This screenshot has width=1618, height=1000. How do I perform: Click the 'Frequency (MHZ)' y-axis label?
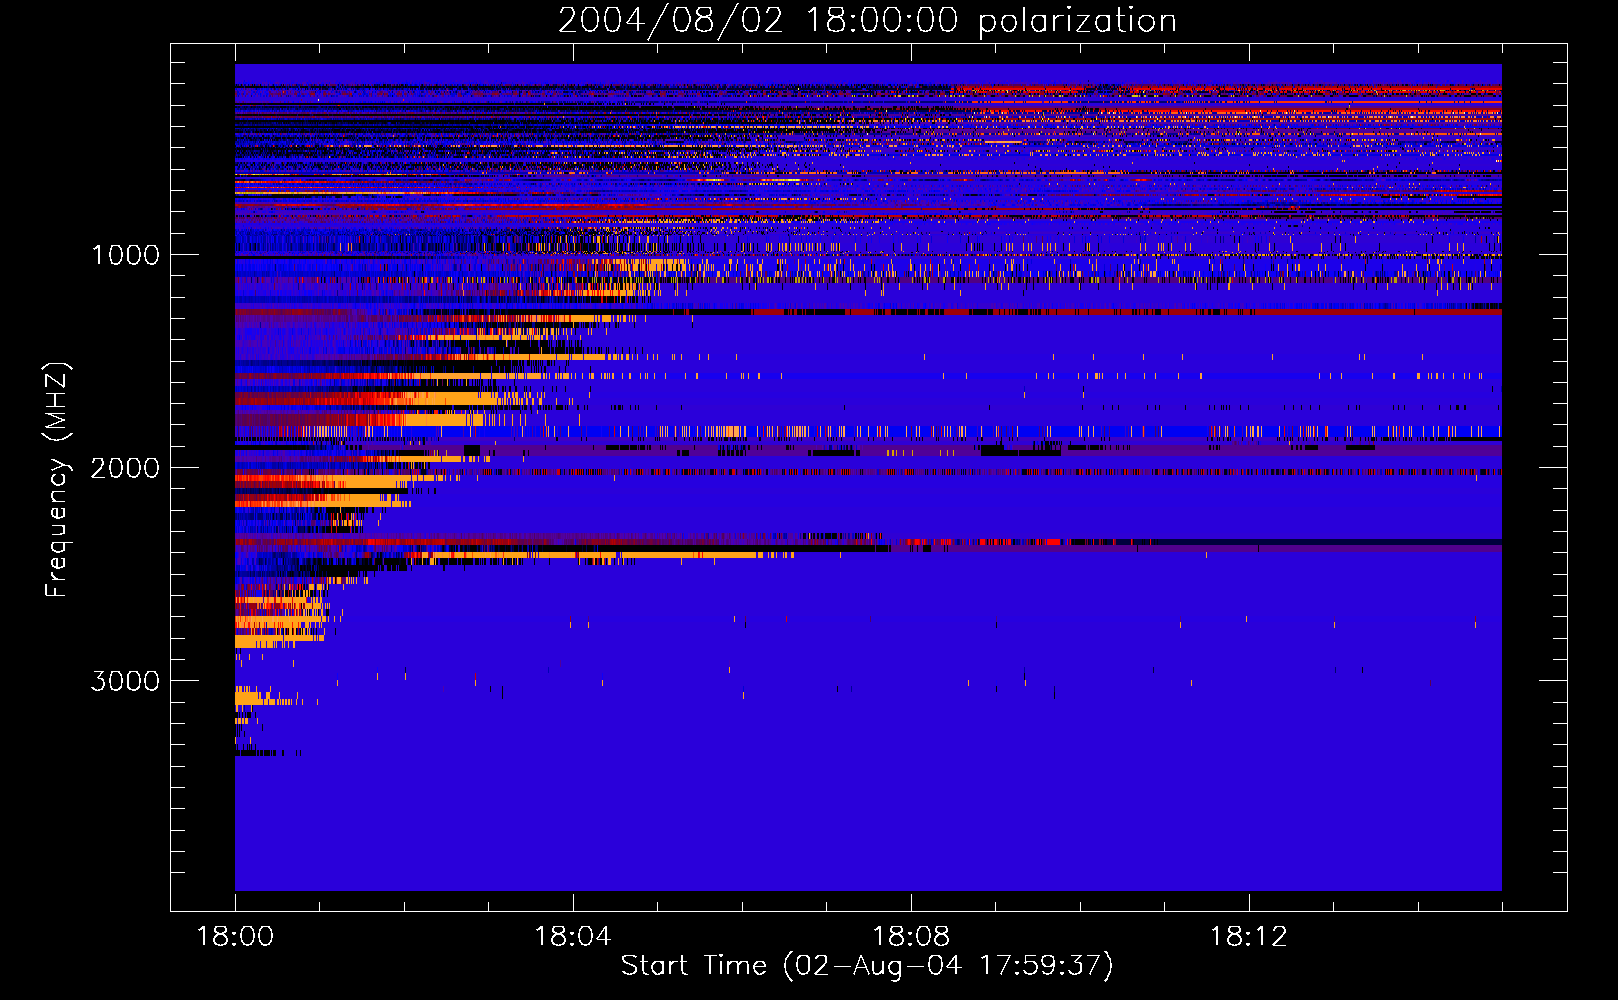[x=57, y=480]
